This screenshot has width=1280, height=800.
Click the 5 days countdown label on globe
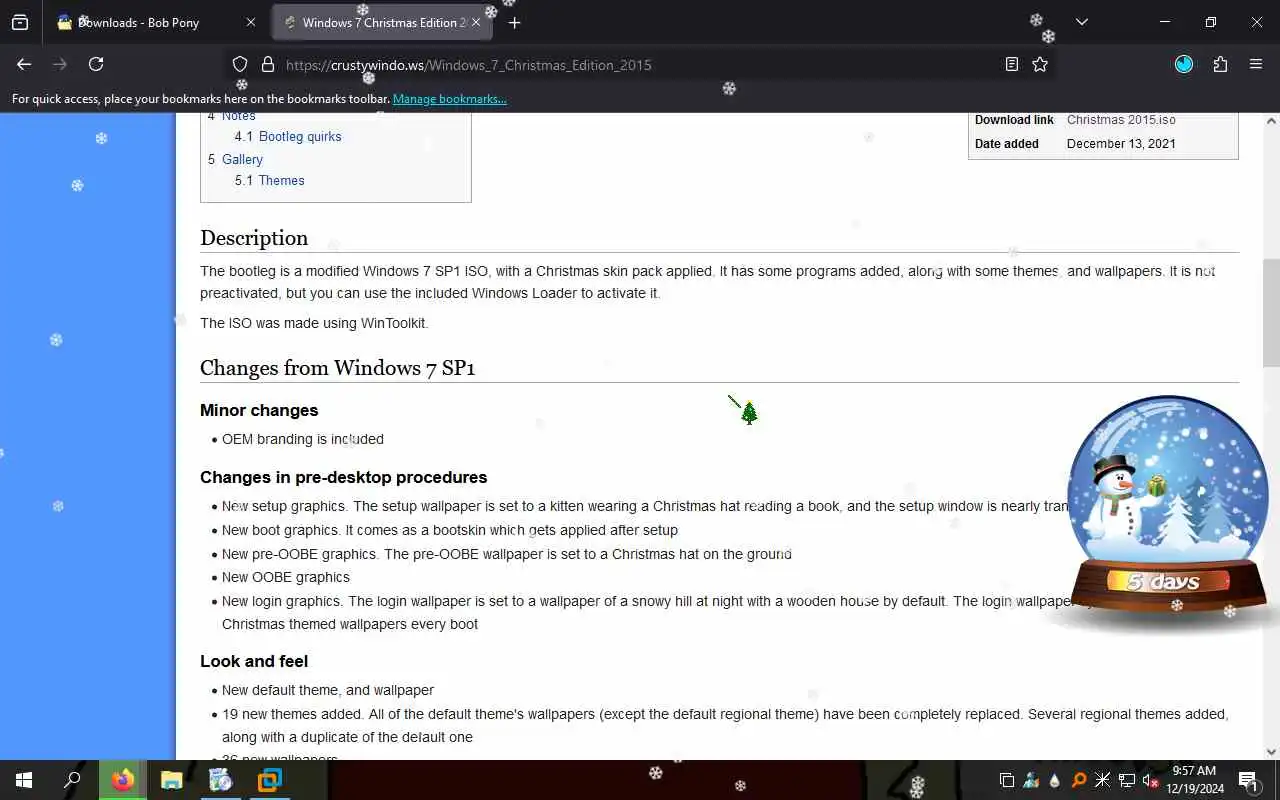(x=1163, y=582)
